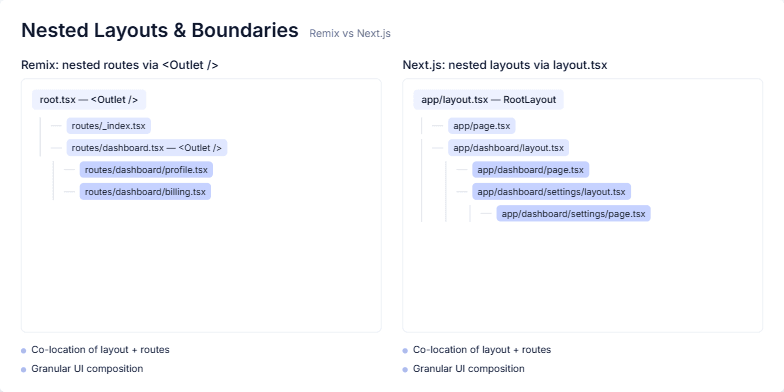The image size is (784, 392).
Task: Select app/layout.tsx — RootLayout node
Action: [x=488, y=100]
